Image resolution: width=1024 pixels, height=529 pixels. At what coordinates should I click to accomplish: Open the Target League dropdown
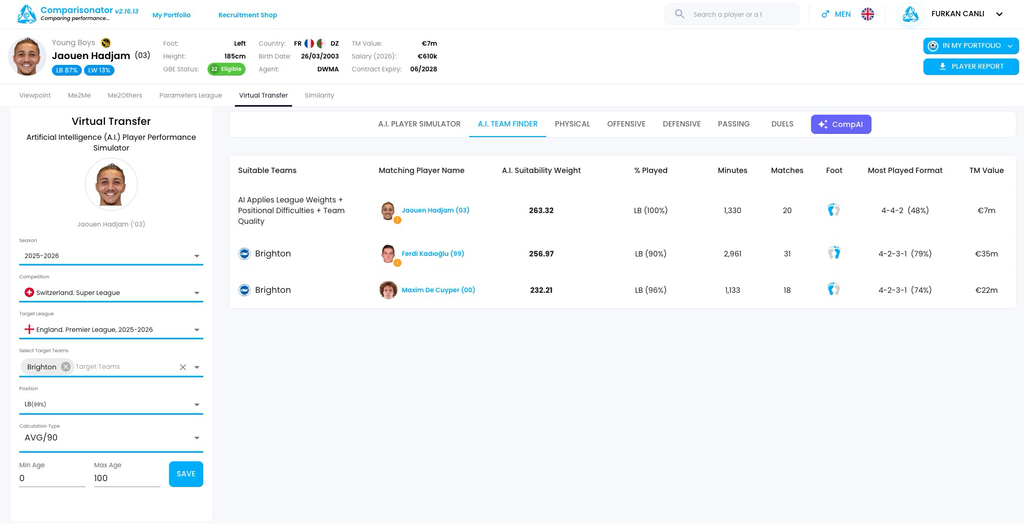111,330
